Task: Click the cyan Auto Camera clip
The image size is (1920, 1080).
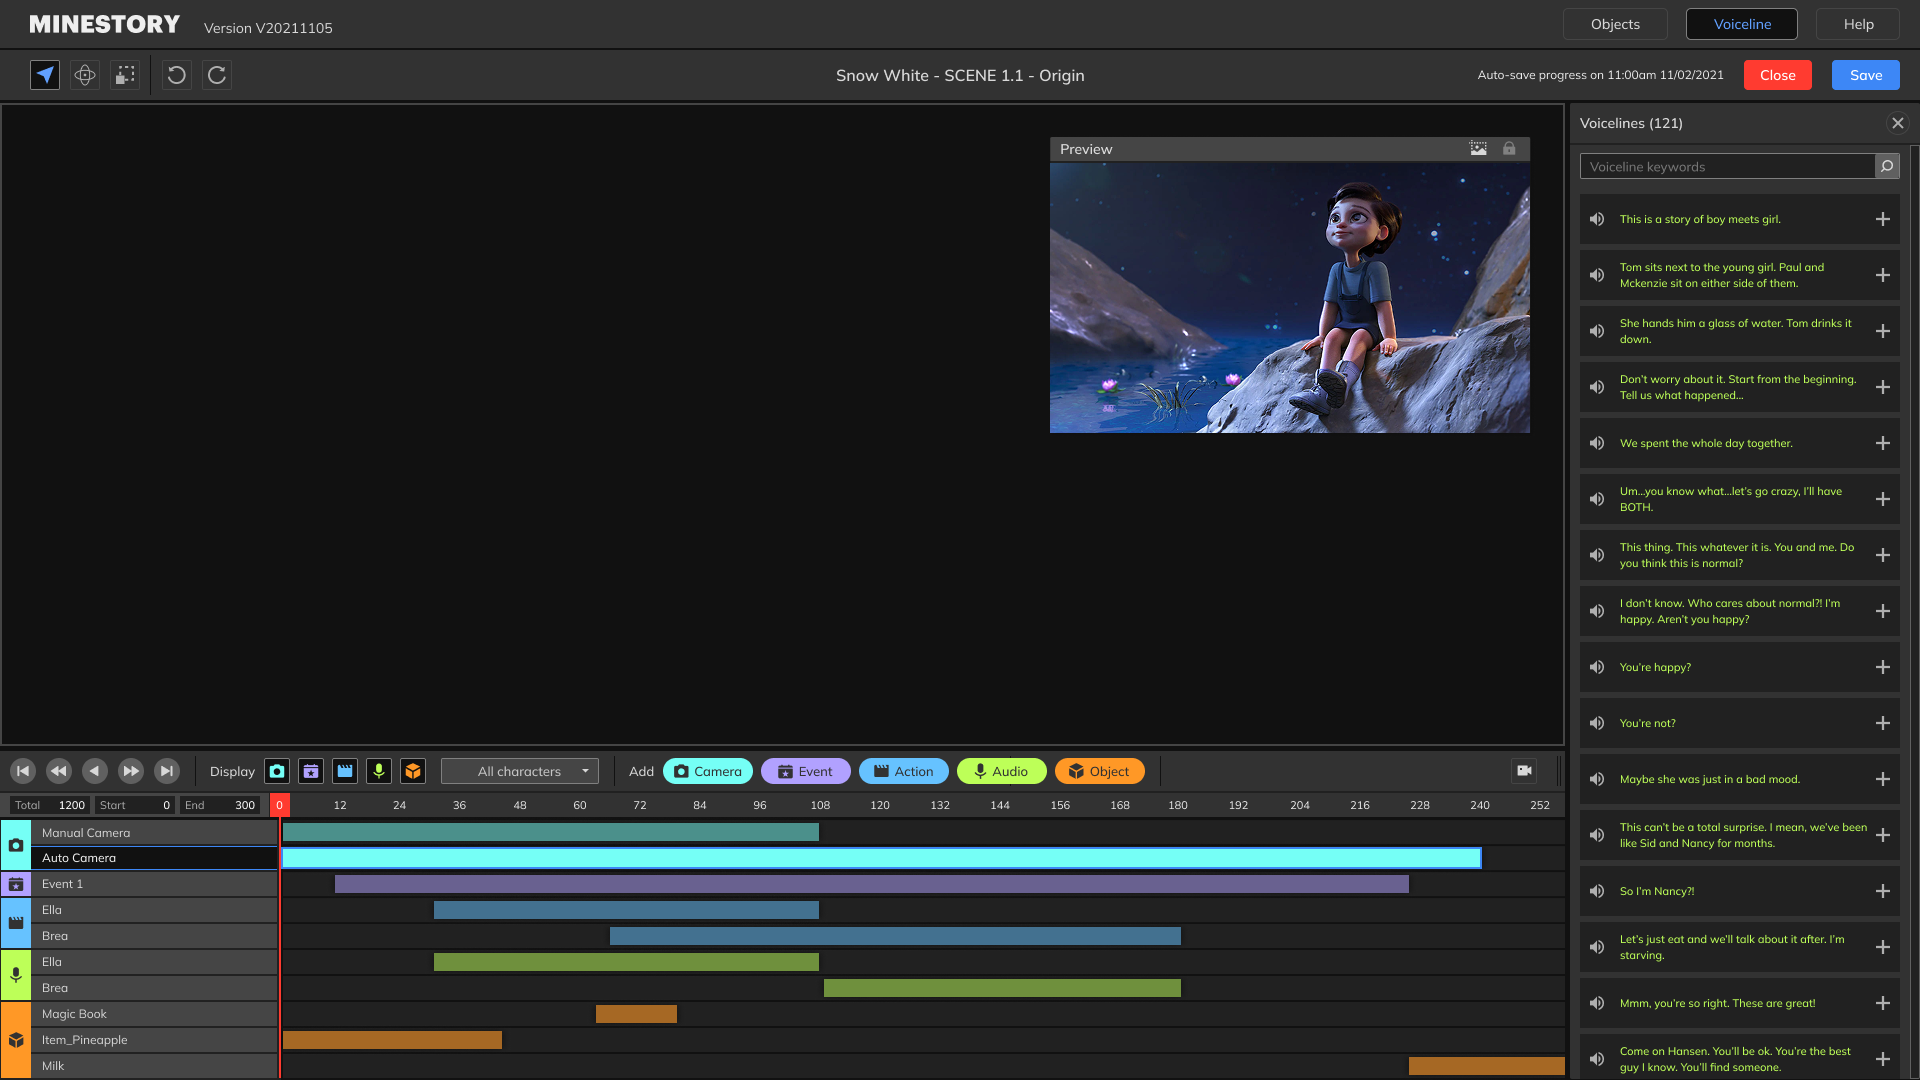Action: click(881, 858)
